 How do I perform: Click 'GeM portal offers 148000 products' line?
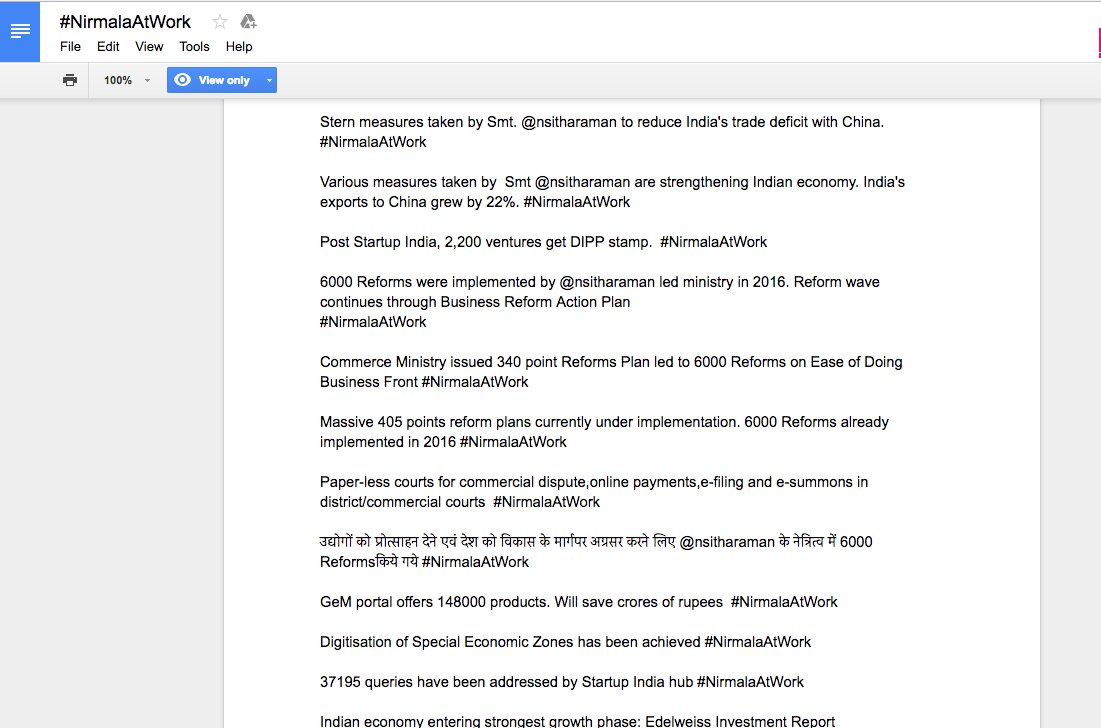click(x=579, y=602)
